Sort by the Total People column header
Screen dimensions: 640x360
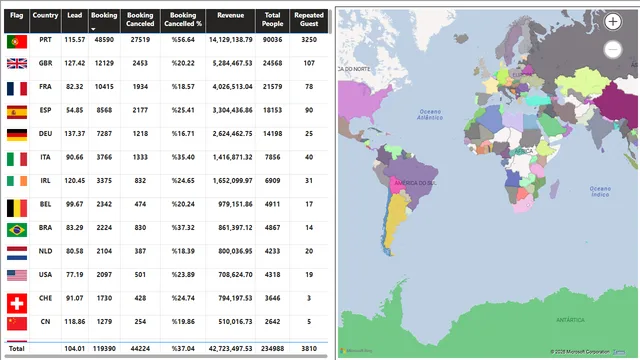[272, 20]
